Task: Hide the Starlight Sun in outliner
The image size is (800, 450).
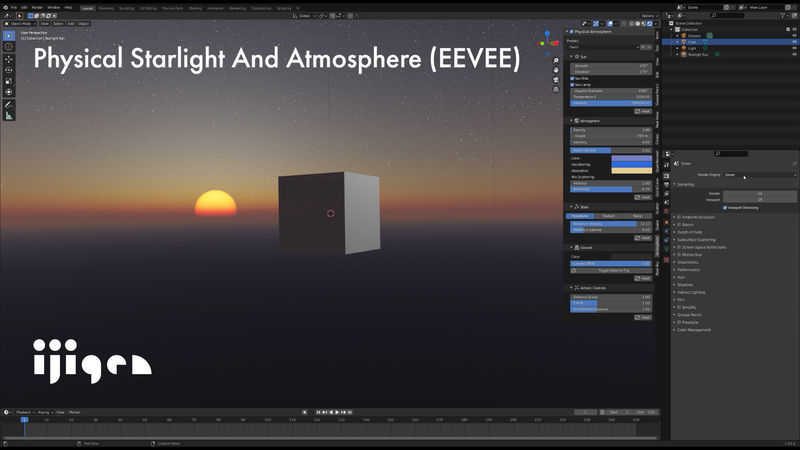Action: (794, 54)
